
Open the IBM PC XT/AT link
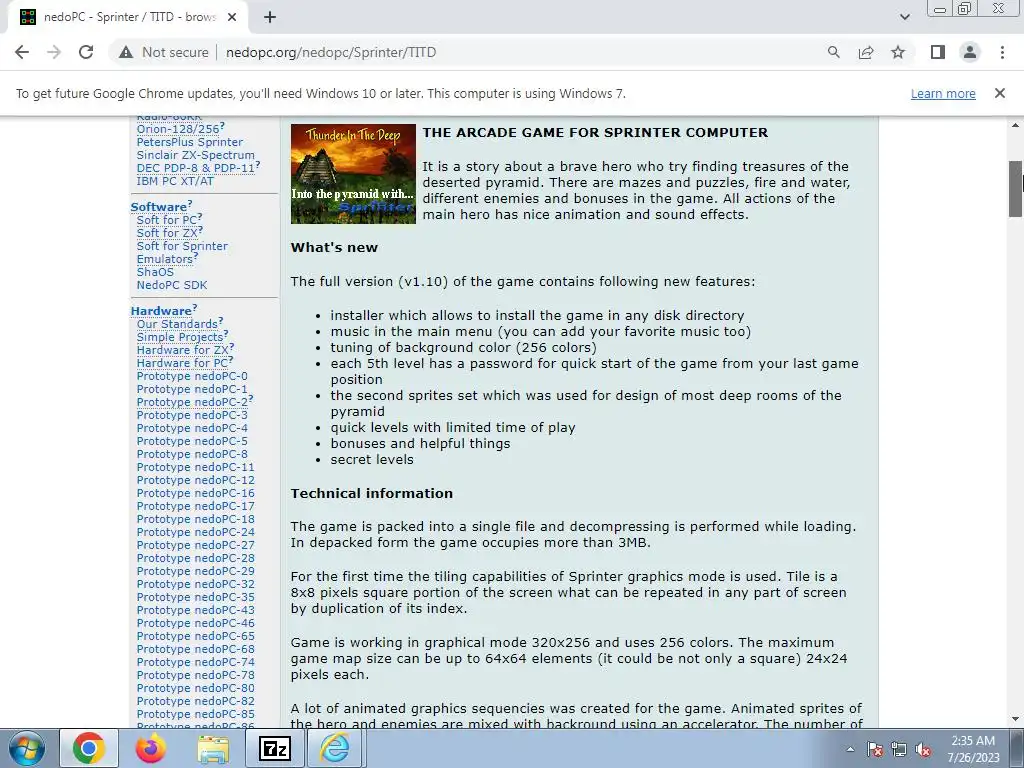[x=175, y=181]
